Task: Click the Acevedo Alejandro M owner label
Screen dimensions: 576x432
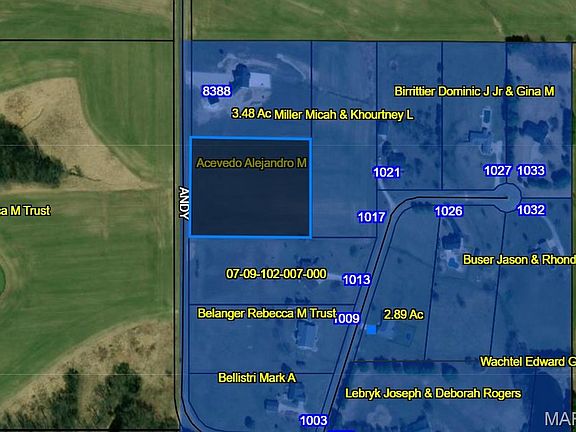Action: point(251,163)
